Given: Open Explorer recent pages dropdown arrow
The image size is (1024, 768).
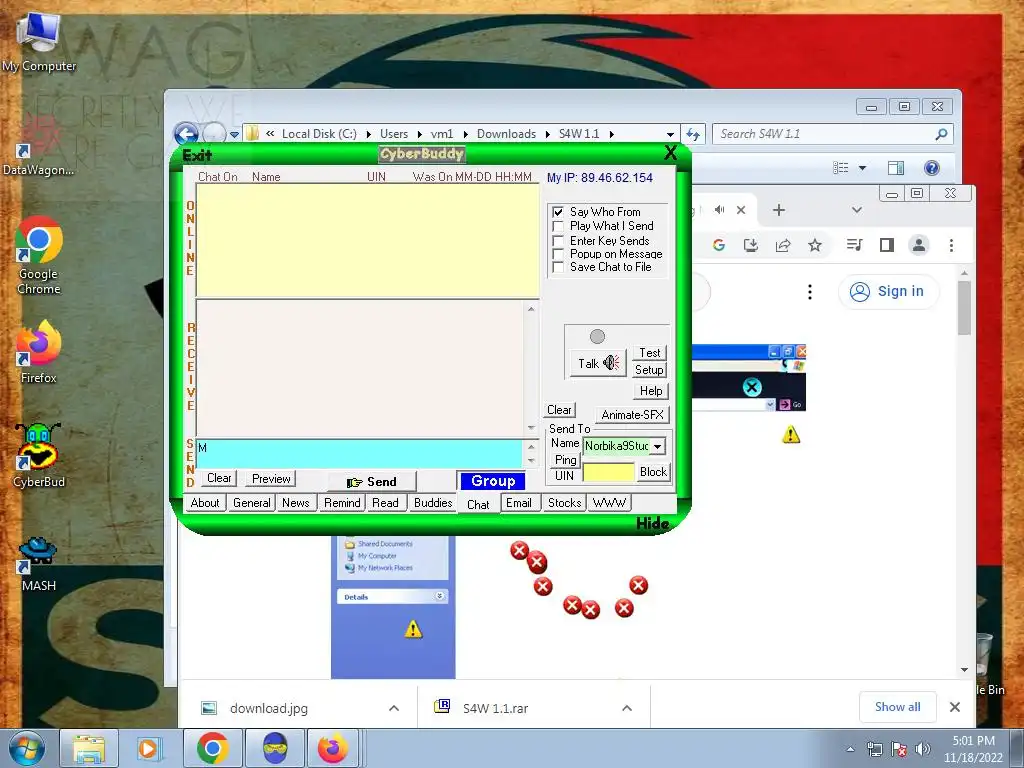Looking at the screenshot, I should [234, 135].
